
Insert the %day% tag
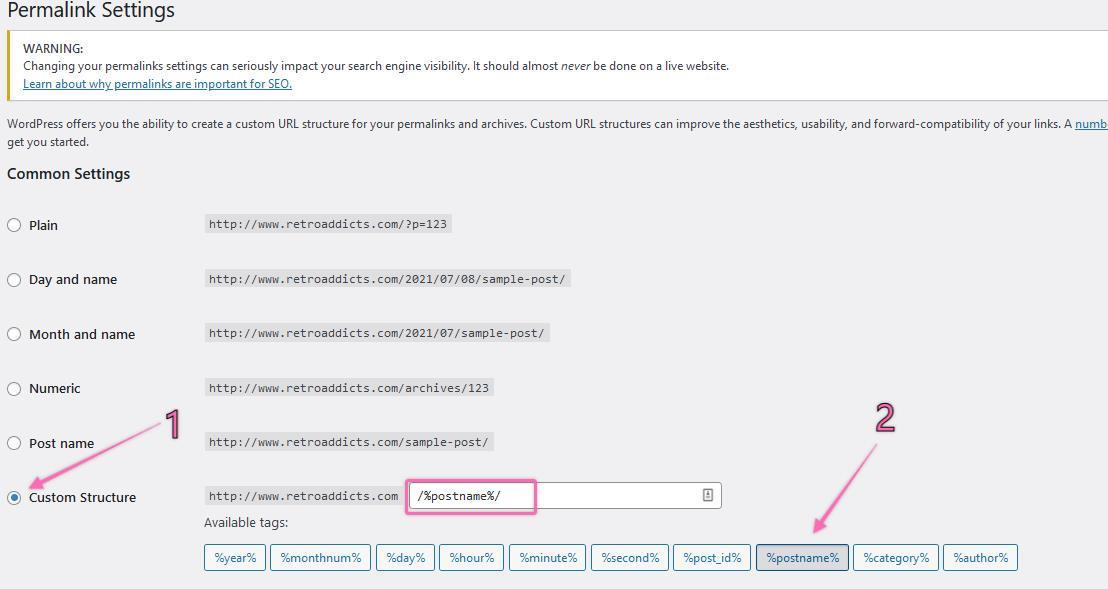405,557
